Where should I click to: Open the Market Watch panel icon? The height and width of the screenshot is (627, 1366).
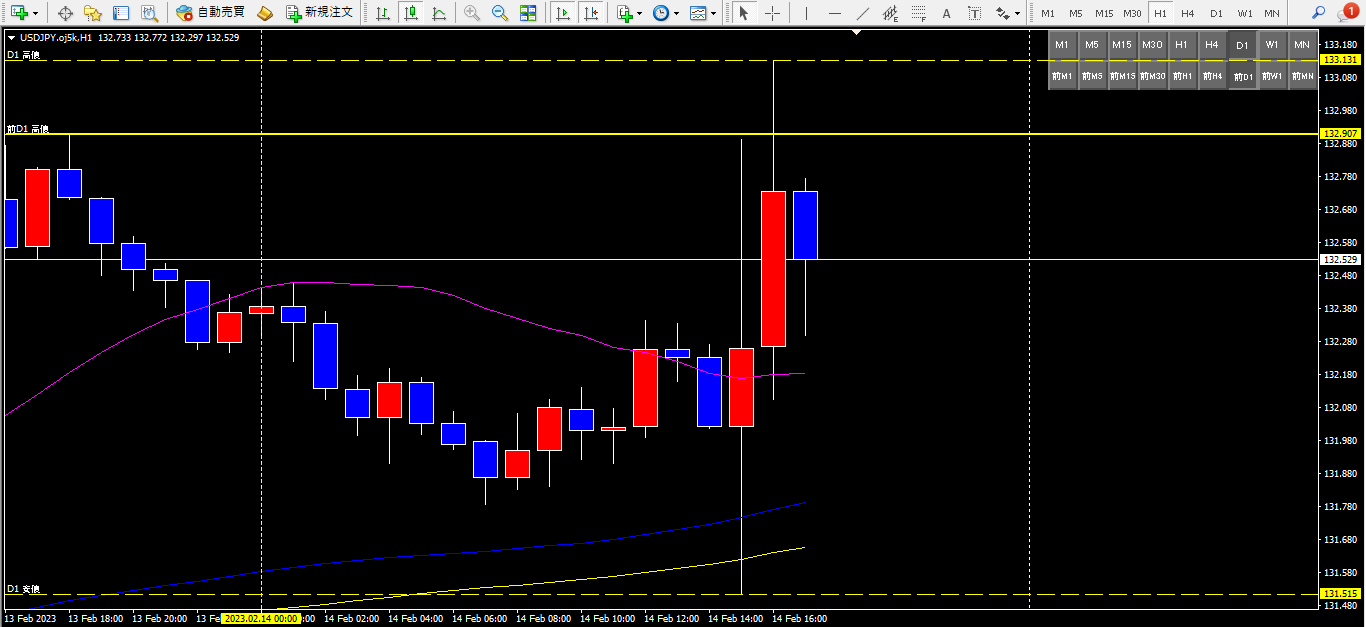tap(66, 13)
